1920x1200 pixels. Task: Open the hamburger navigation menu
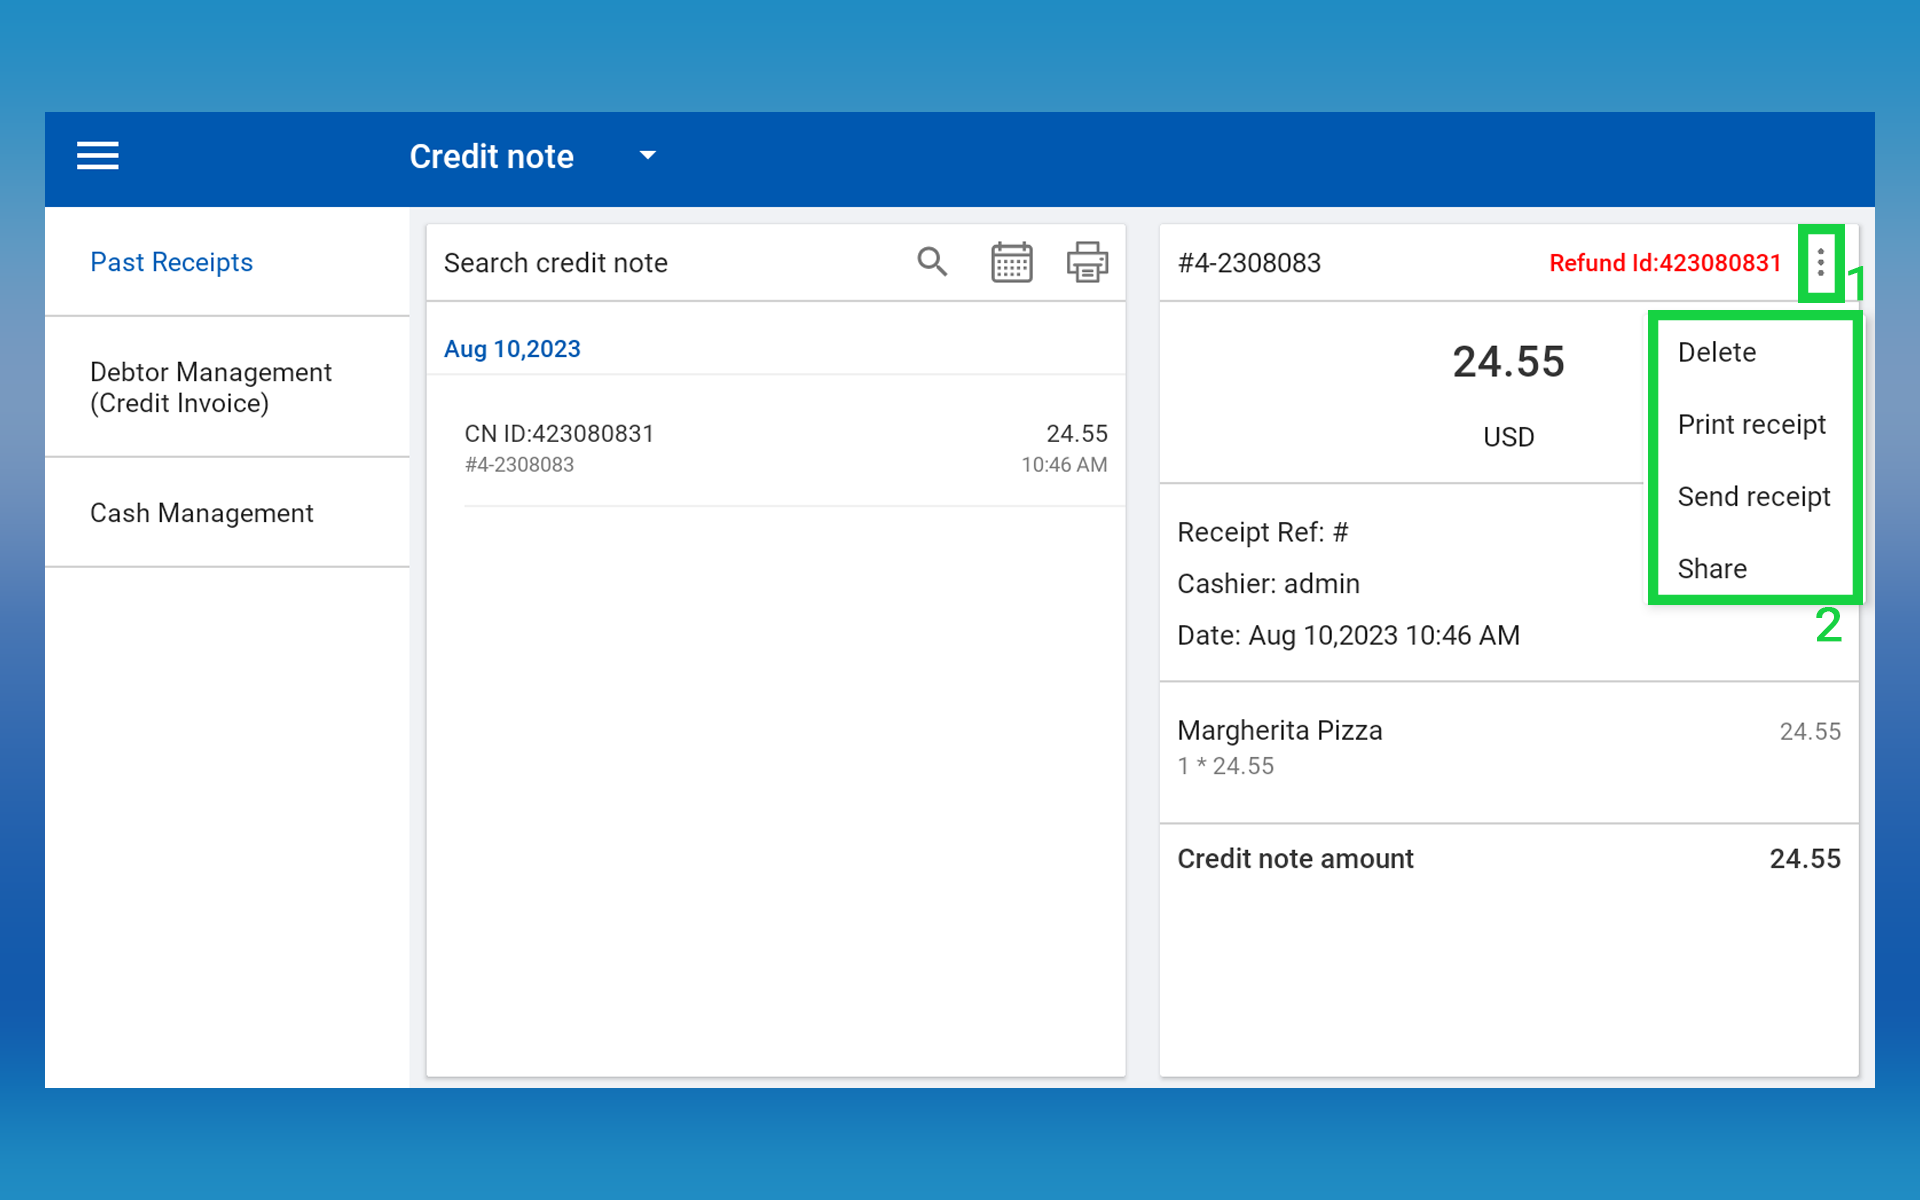[x=98, y=156]
